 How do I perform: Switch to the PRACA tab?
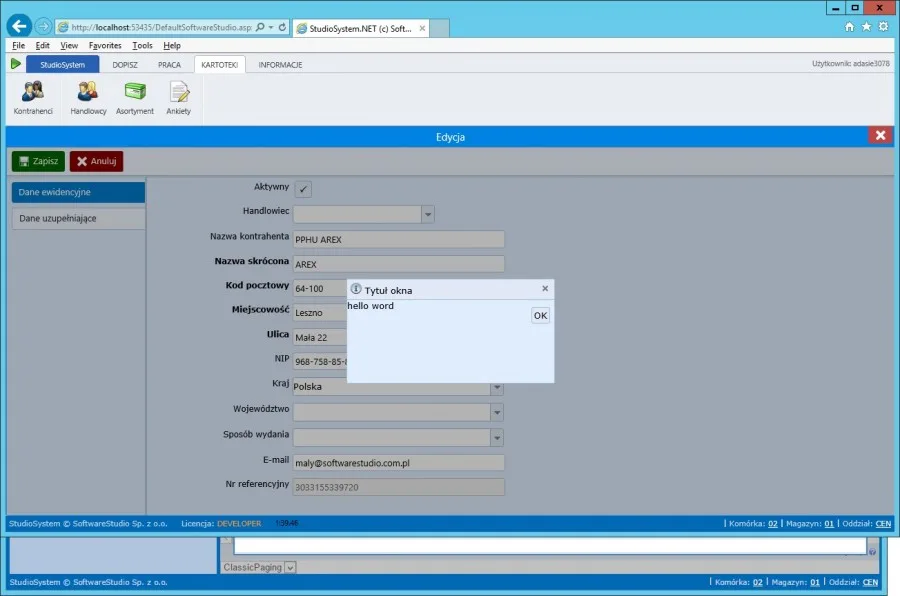coord(169,65)
